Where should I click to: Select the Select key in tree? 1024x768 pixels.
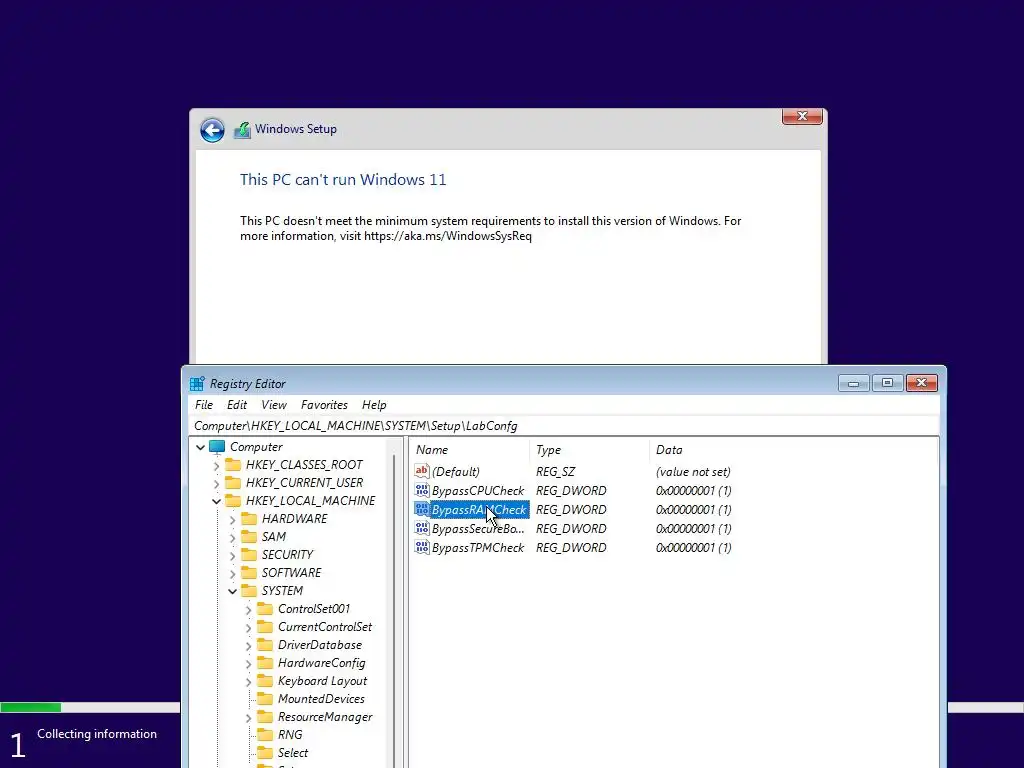tap(293, 753)
